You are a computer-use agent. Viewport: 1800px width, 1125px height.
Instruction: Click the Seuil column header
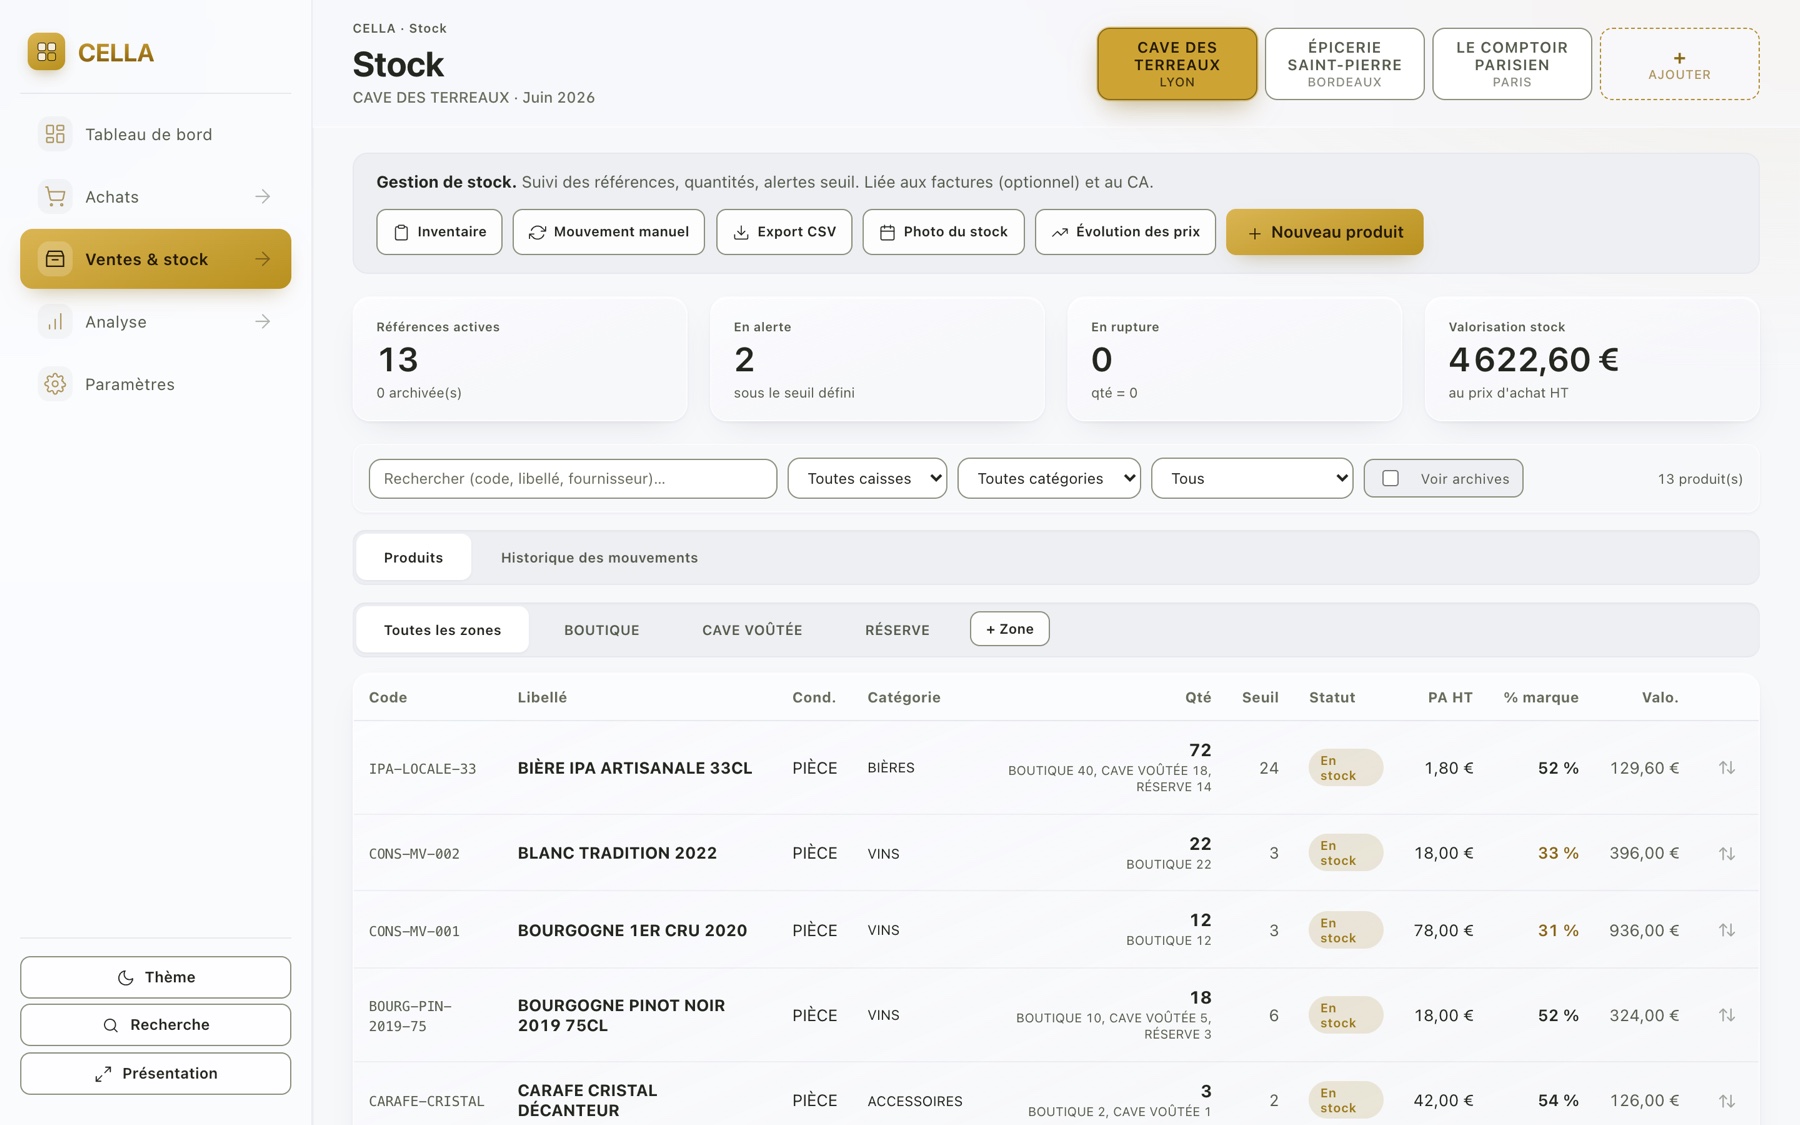(1260, 697)
